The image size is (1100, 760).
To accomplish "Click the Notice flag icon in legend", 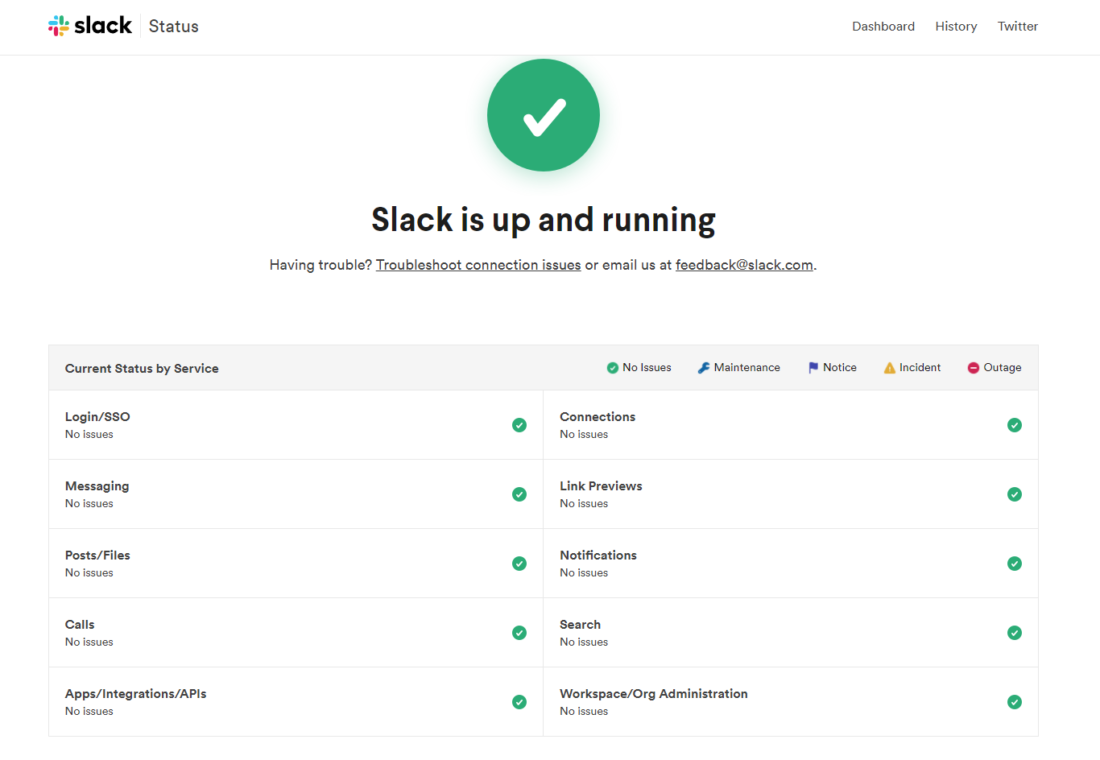I will pyautogui.click(x=812, y=367).
